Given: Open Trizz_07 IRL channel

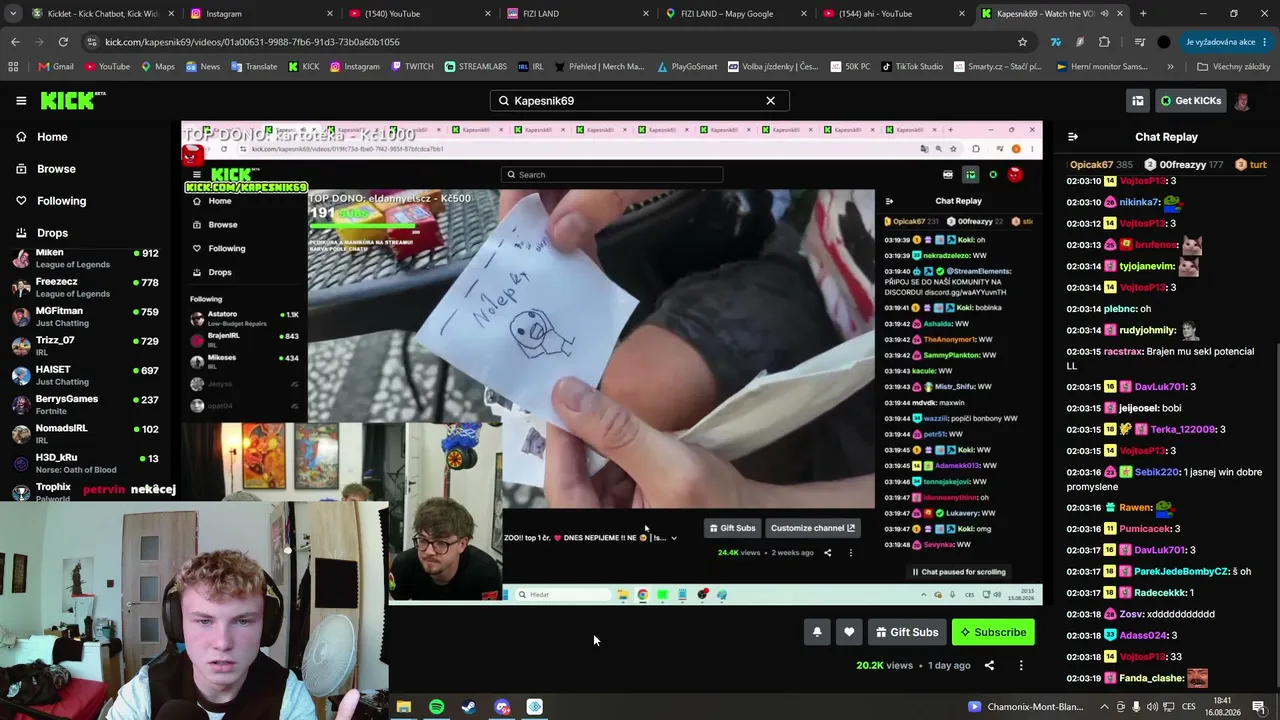Looking at the screenshot, I should click(86, 345).
